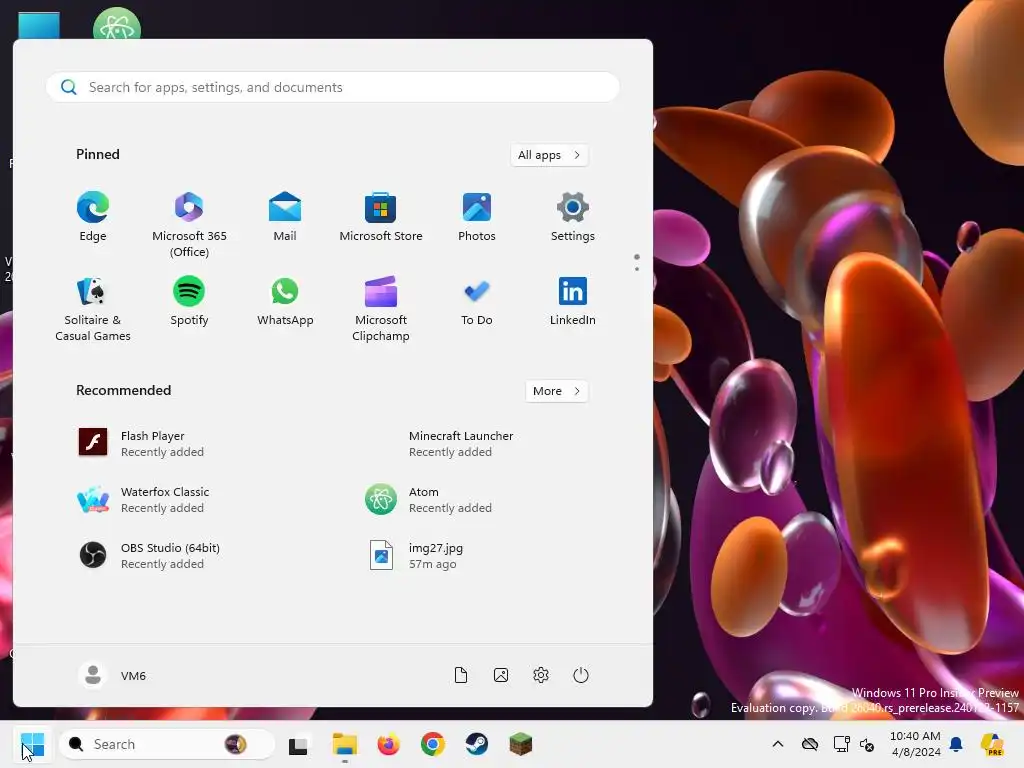Open Atom desktop shortcut icon

(x=117, y=24)
